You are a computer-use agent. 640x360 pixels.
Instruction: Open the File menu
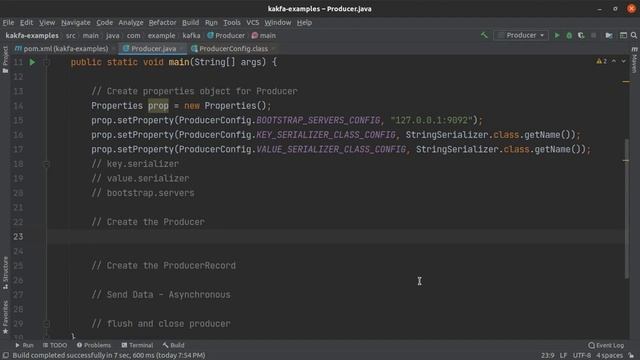click(x=8, y=22)
